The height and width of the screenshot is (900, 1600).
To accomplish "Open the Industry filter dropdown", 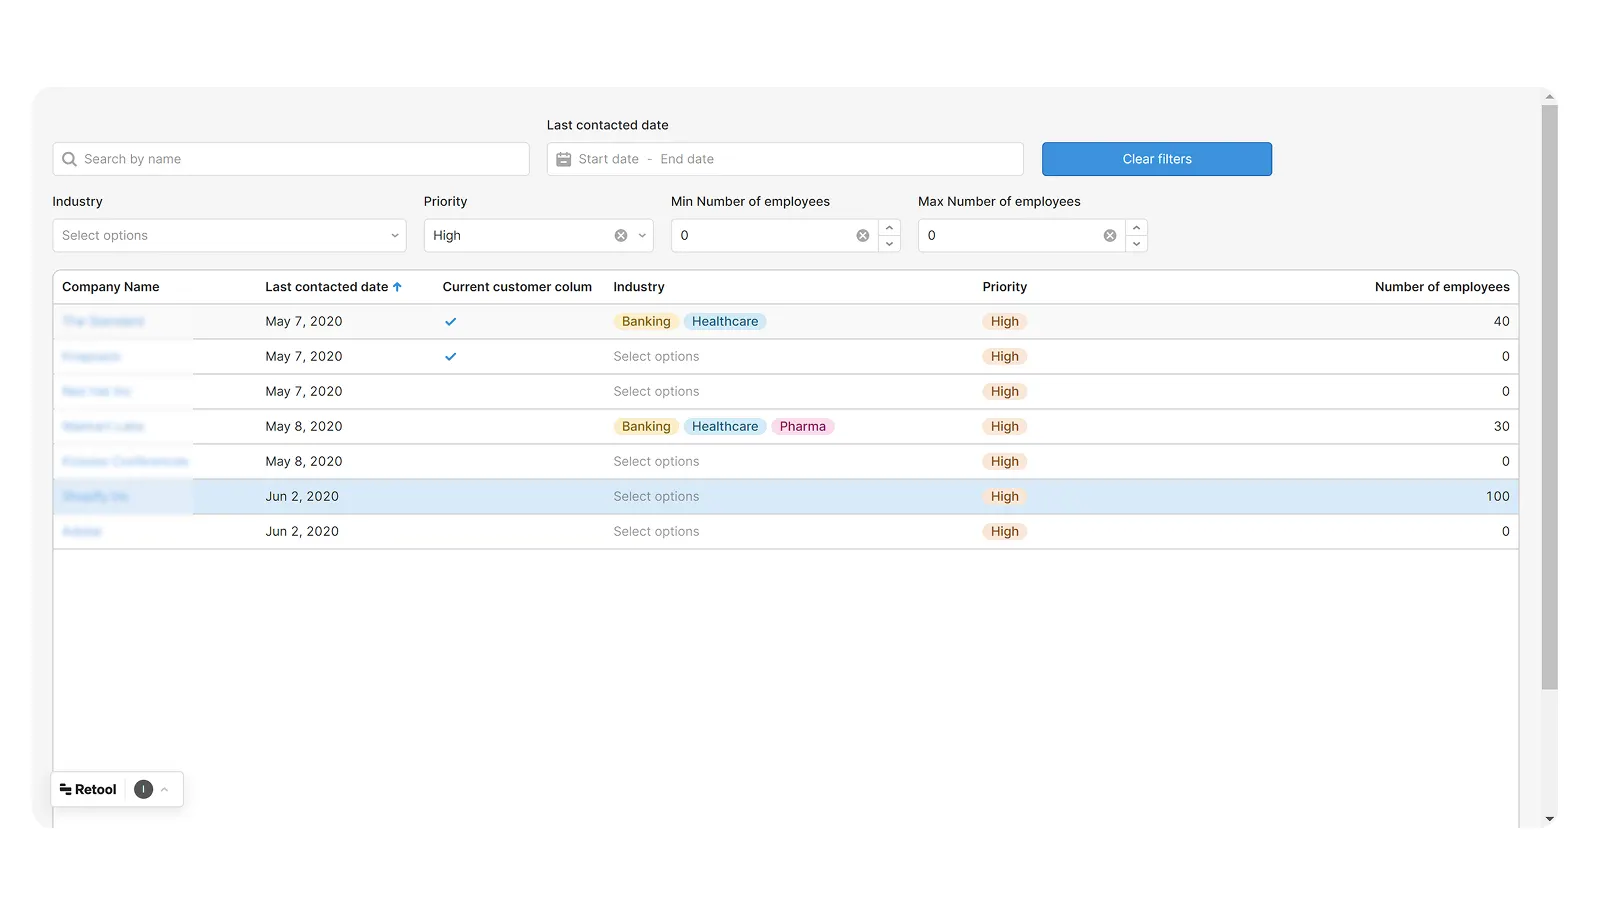I will [x=229, y=236].
